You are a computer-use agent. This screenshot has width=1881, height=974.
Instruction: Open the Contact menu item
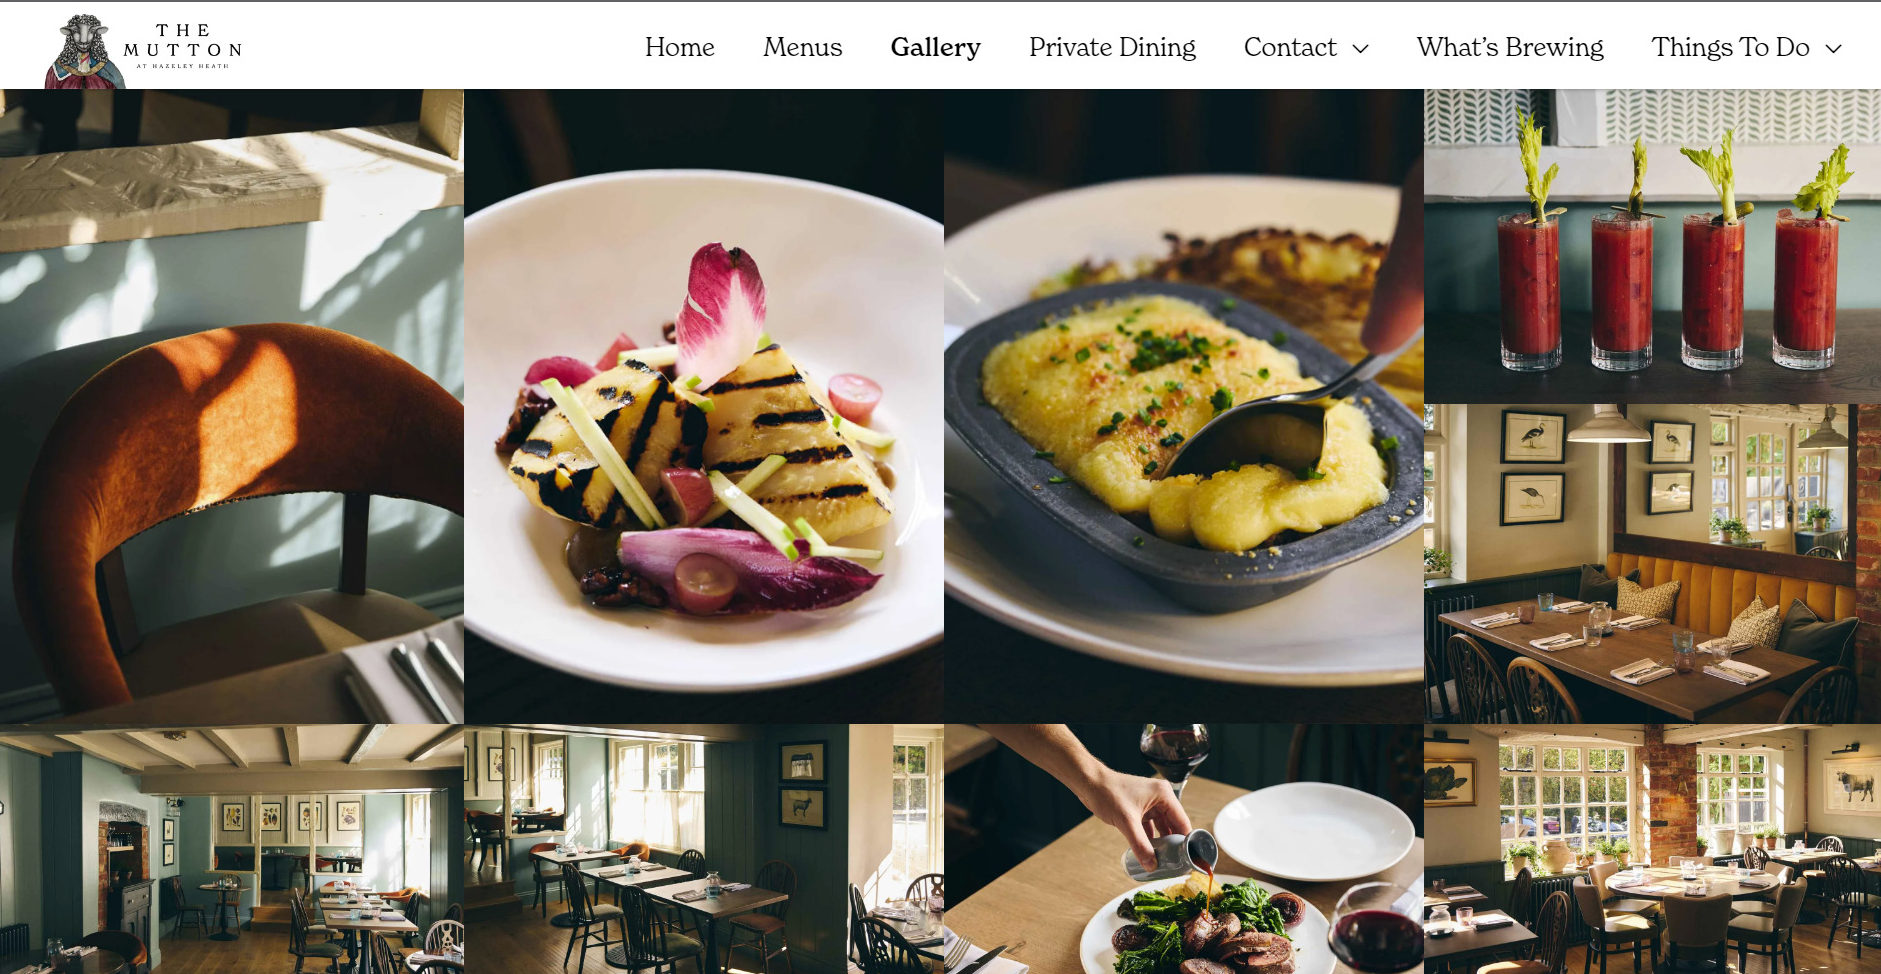coord(1290,47)
